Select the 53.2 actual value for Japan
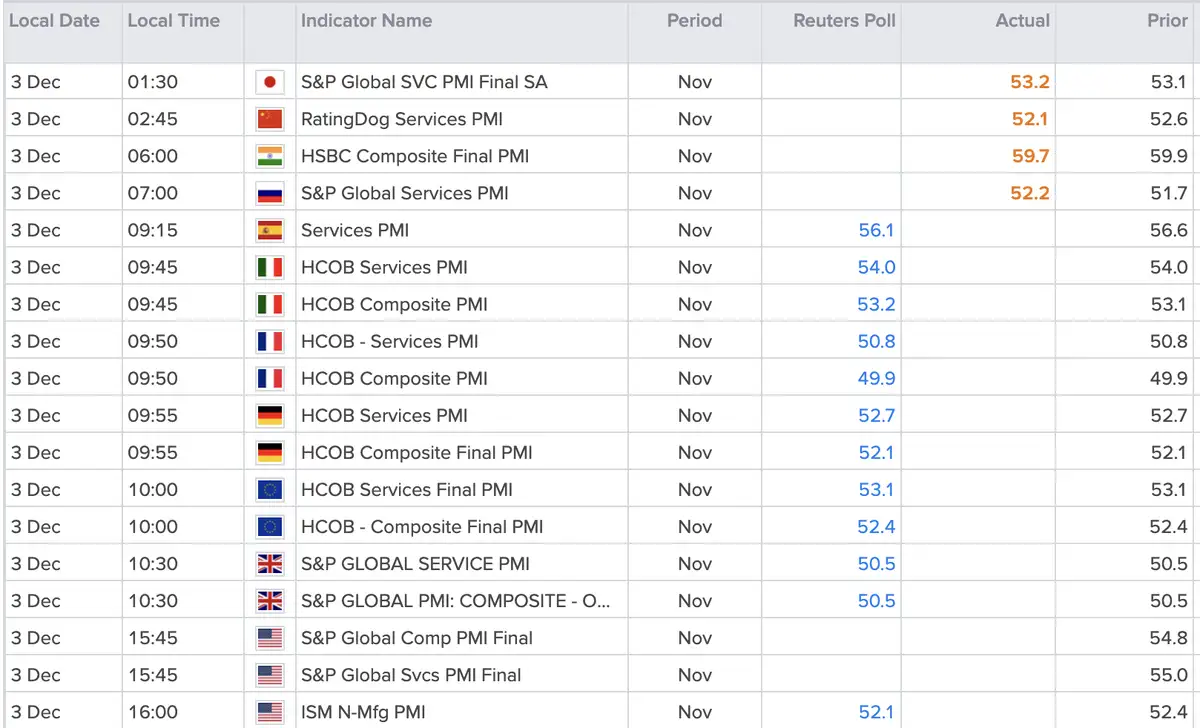1200x728 pixels. point(1030,82)
